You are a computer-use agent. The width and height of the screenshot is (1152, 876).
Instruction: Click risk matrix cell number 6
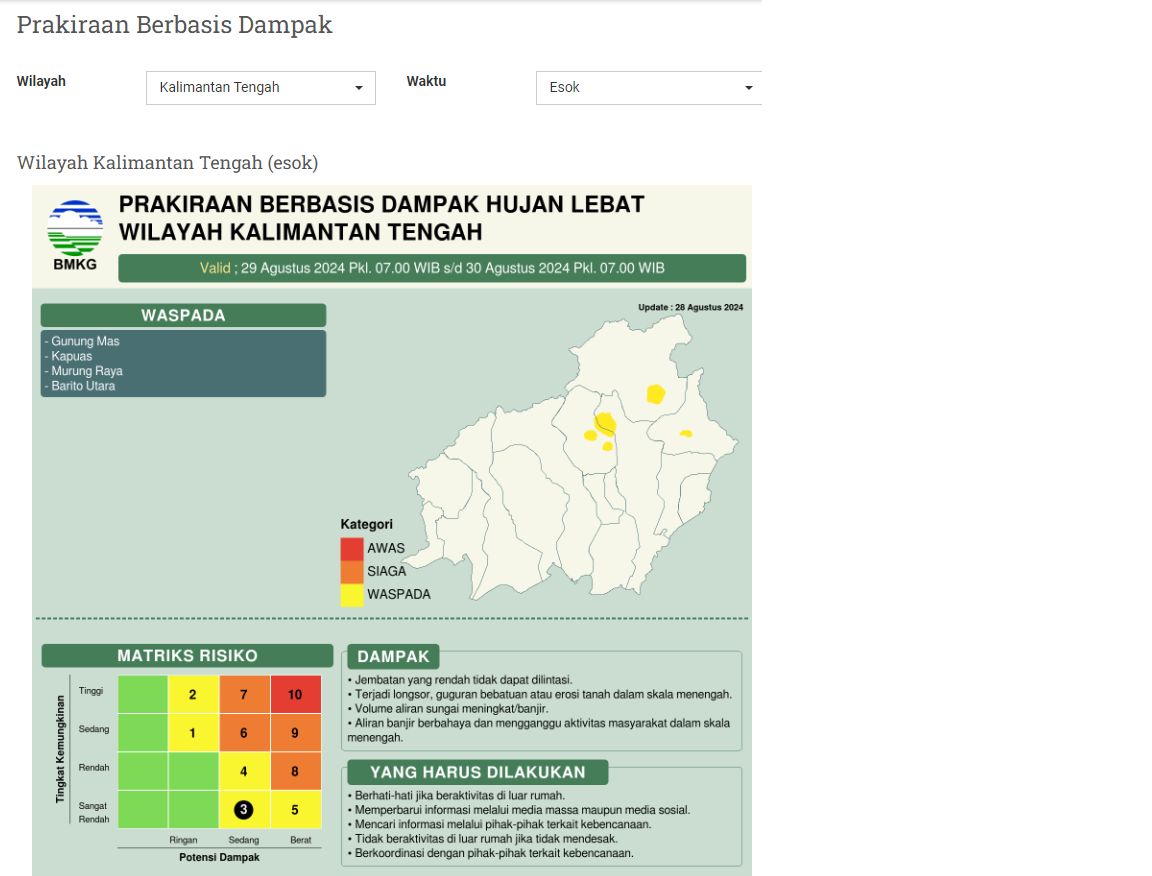(244, 733)
